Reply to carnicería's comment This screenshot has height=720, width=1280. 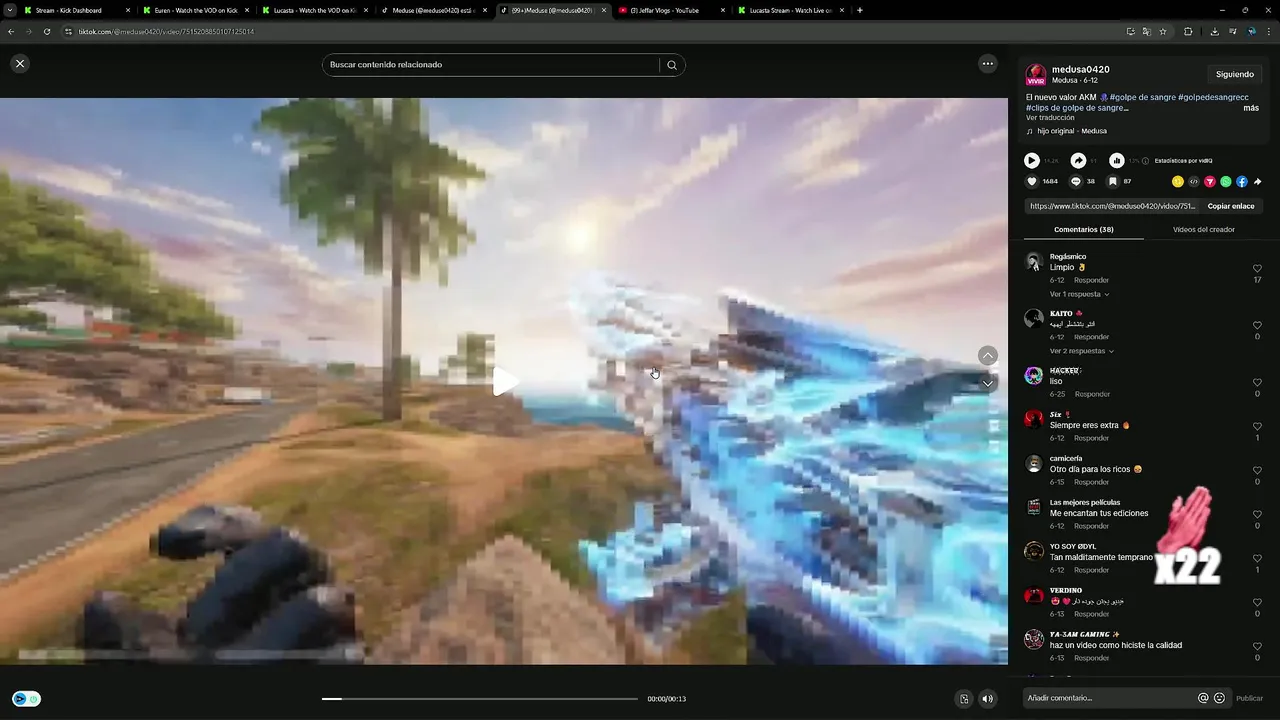click(1091, 482)
